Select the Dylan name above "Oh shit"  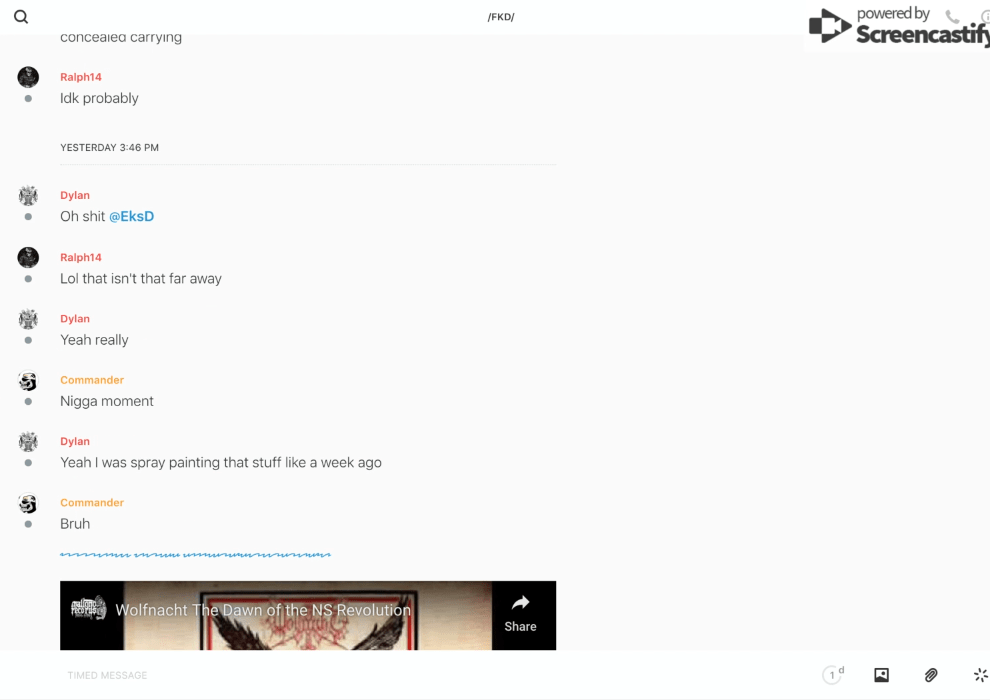[75, 195]
